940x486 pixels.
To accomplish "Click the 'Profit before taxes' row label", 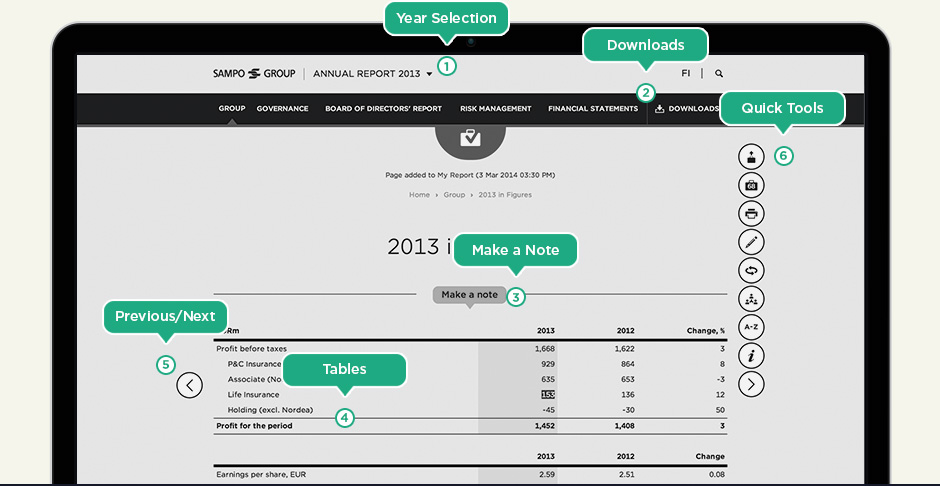I will (251, 349).
